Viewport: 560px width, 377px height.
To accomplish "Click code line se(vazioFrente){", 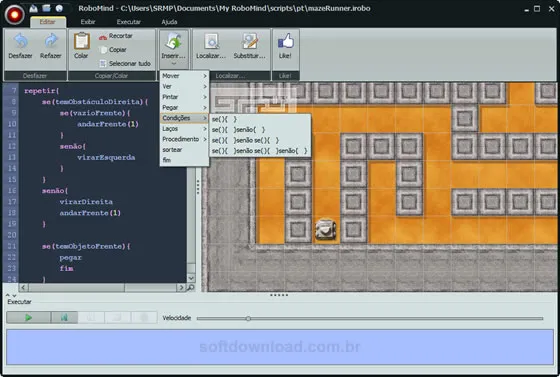I will [95, 113].
